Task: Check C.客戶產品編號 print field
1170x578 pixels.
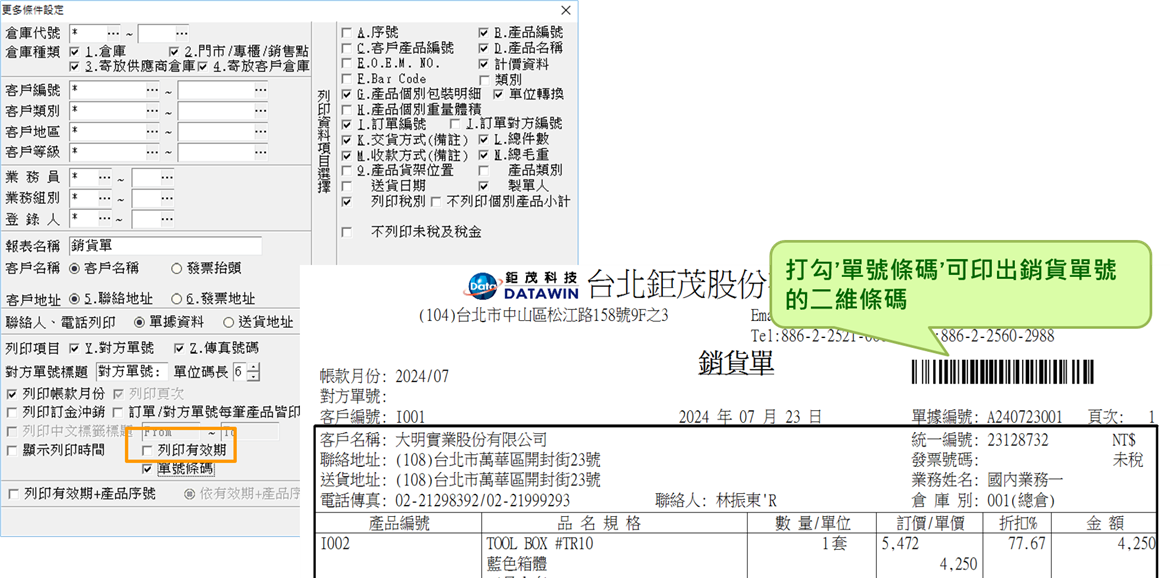Action: [346, 48]
